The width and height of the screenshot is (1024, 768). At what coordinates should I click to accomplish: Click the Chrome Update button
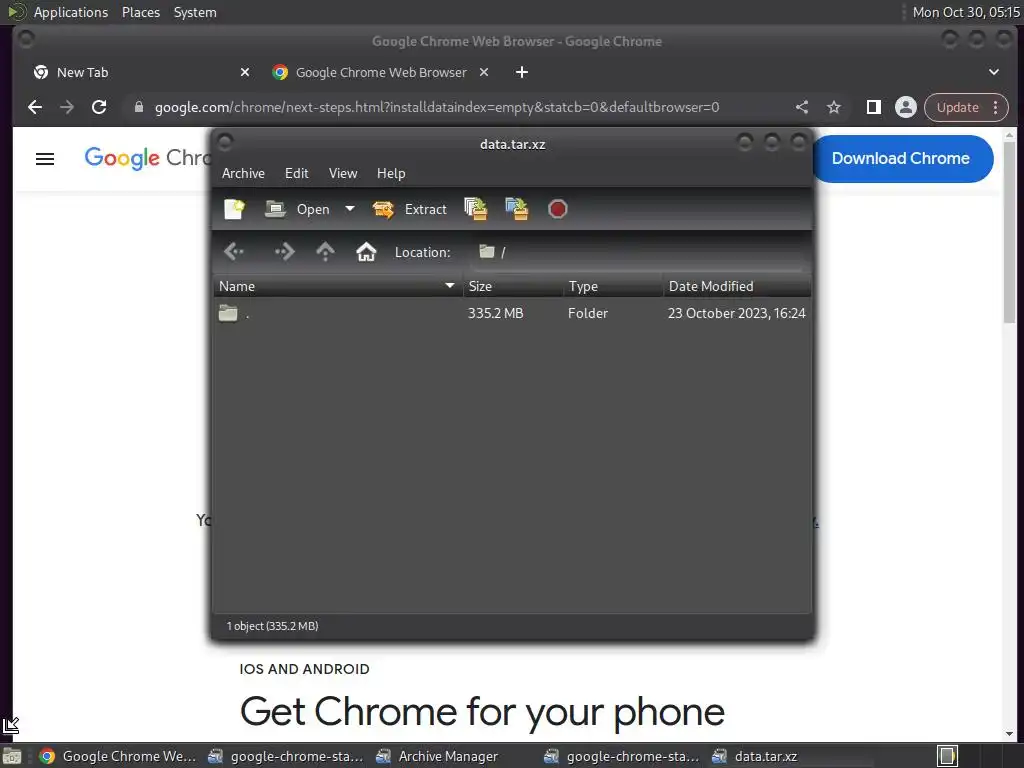point(957,107)
